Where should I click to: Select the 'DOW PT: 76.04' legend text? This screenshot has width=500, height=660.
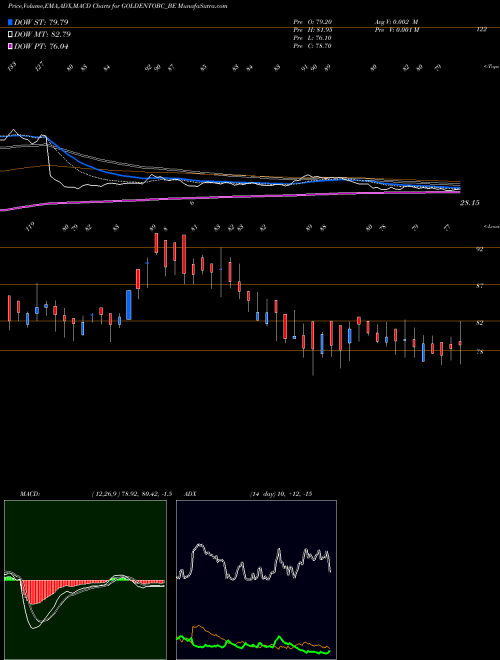(x=41, y=46)
